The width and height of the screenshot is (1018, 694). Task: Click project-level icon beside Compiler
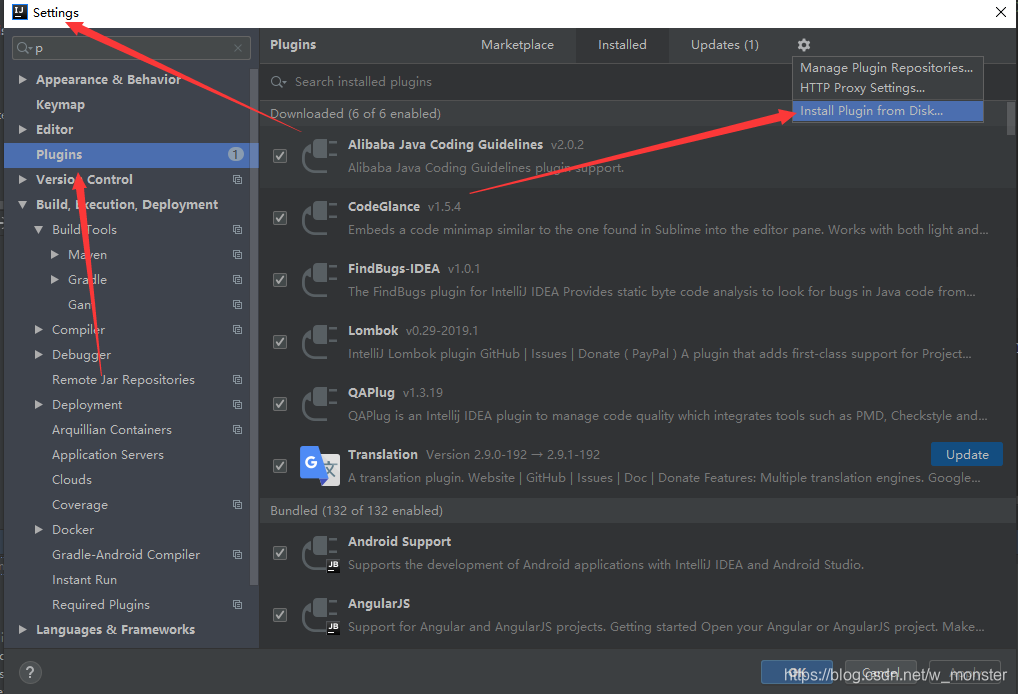pos(238,330)
